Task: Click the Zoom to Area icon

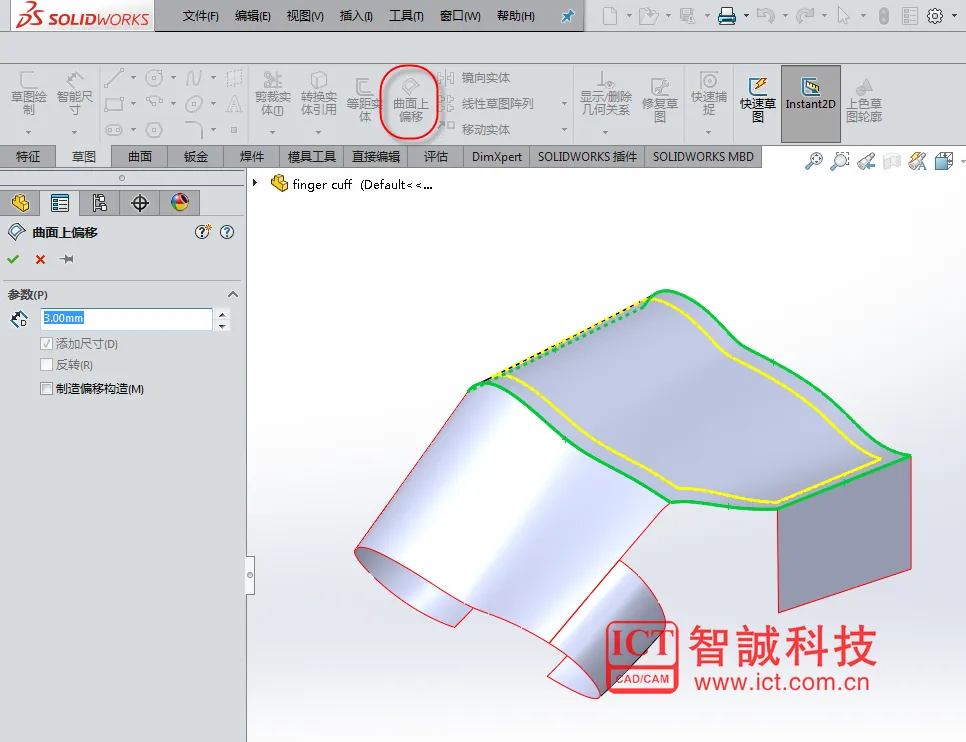Action: coord(840,161)
